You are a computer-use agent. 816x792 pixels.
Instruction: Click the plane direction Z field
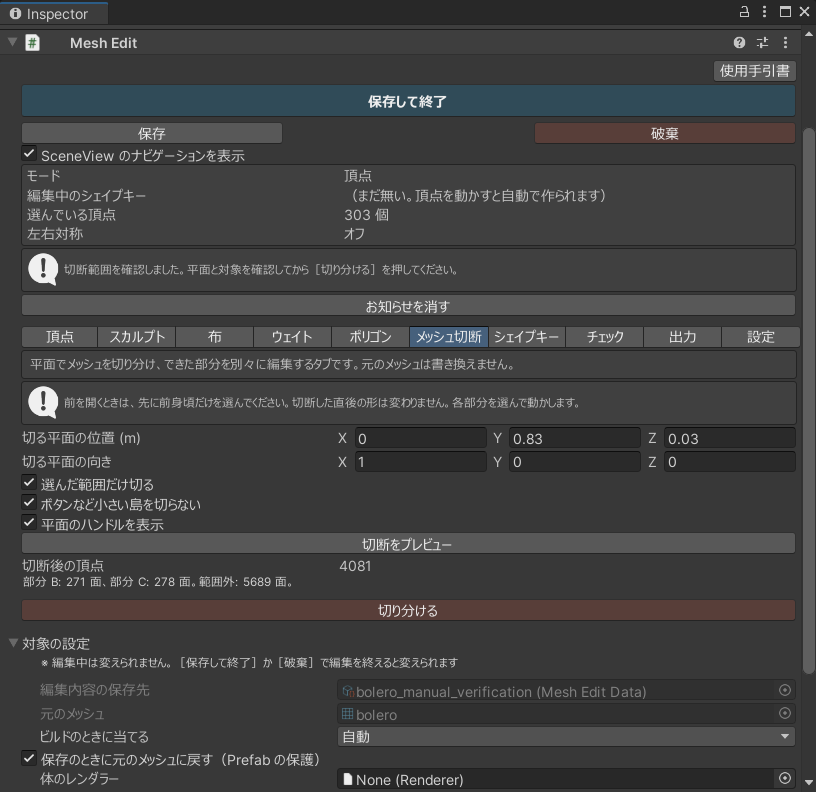click(x=730, y=462)
